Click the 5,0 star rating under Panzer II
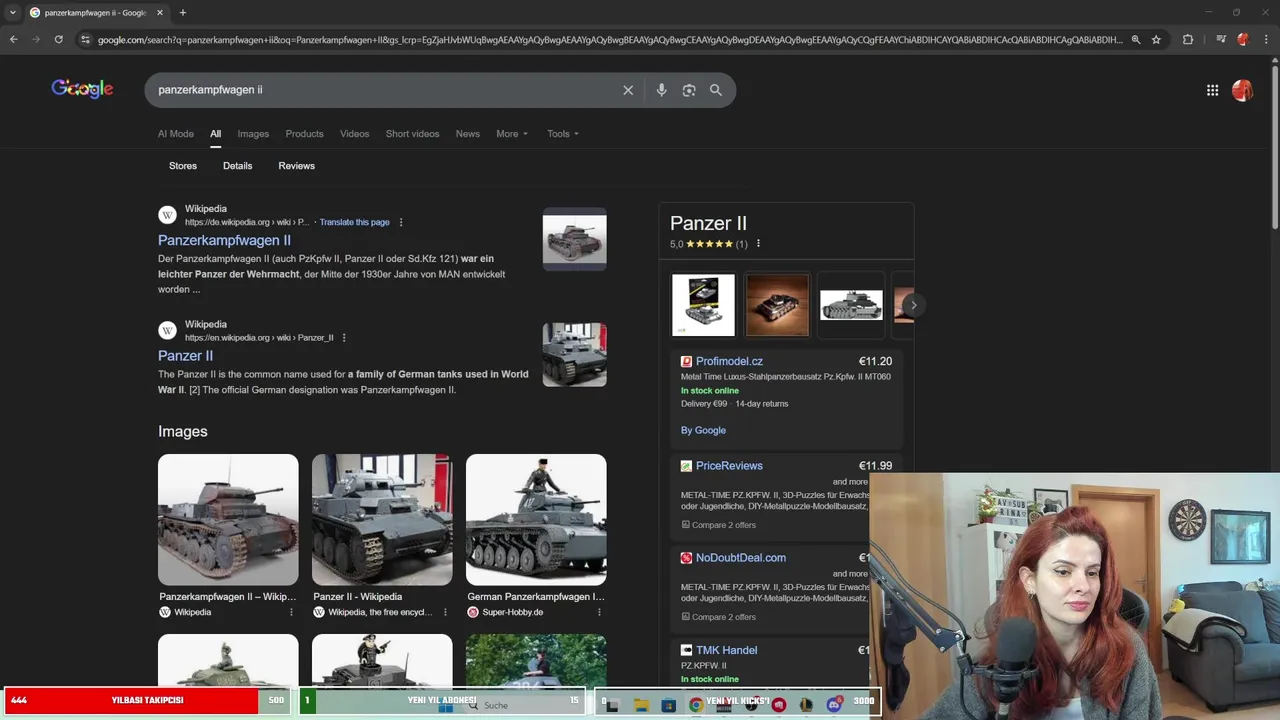This screenshot has width=1280, height=720. pyautogui.click(x=708, y=244)
